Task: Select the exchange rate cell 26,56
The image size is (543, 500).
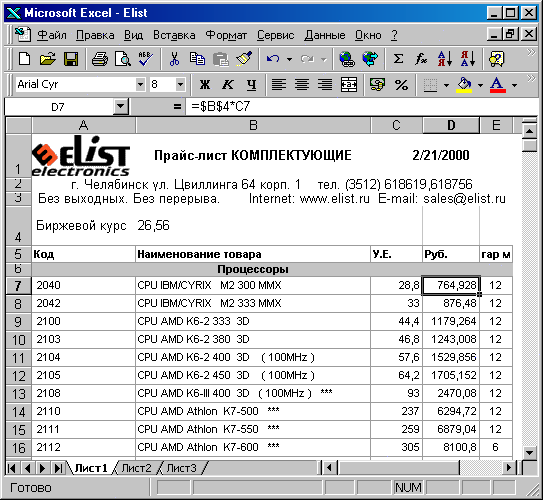Action: [x=253, y=226]
